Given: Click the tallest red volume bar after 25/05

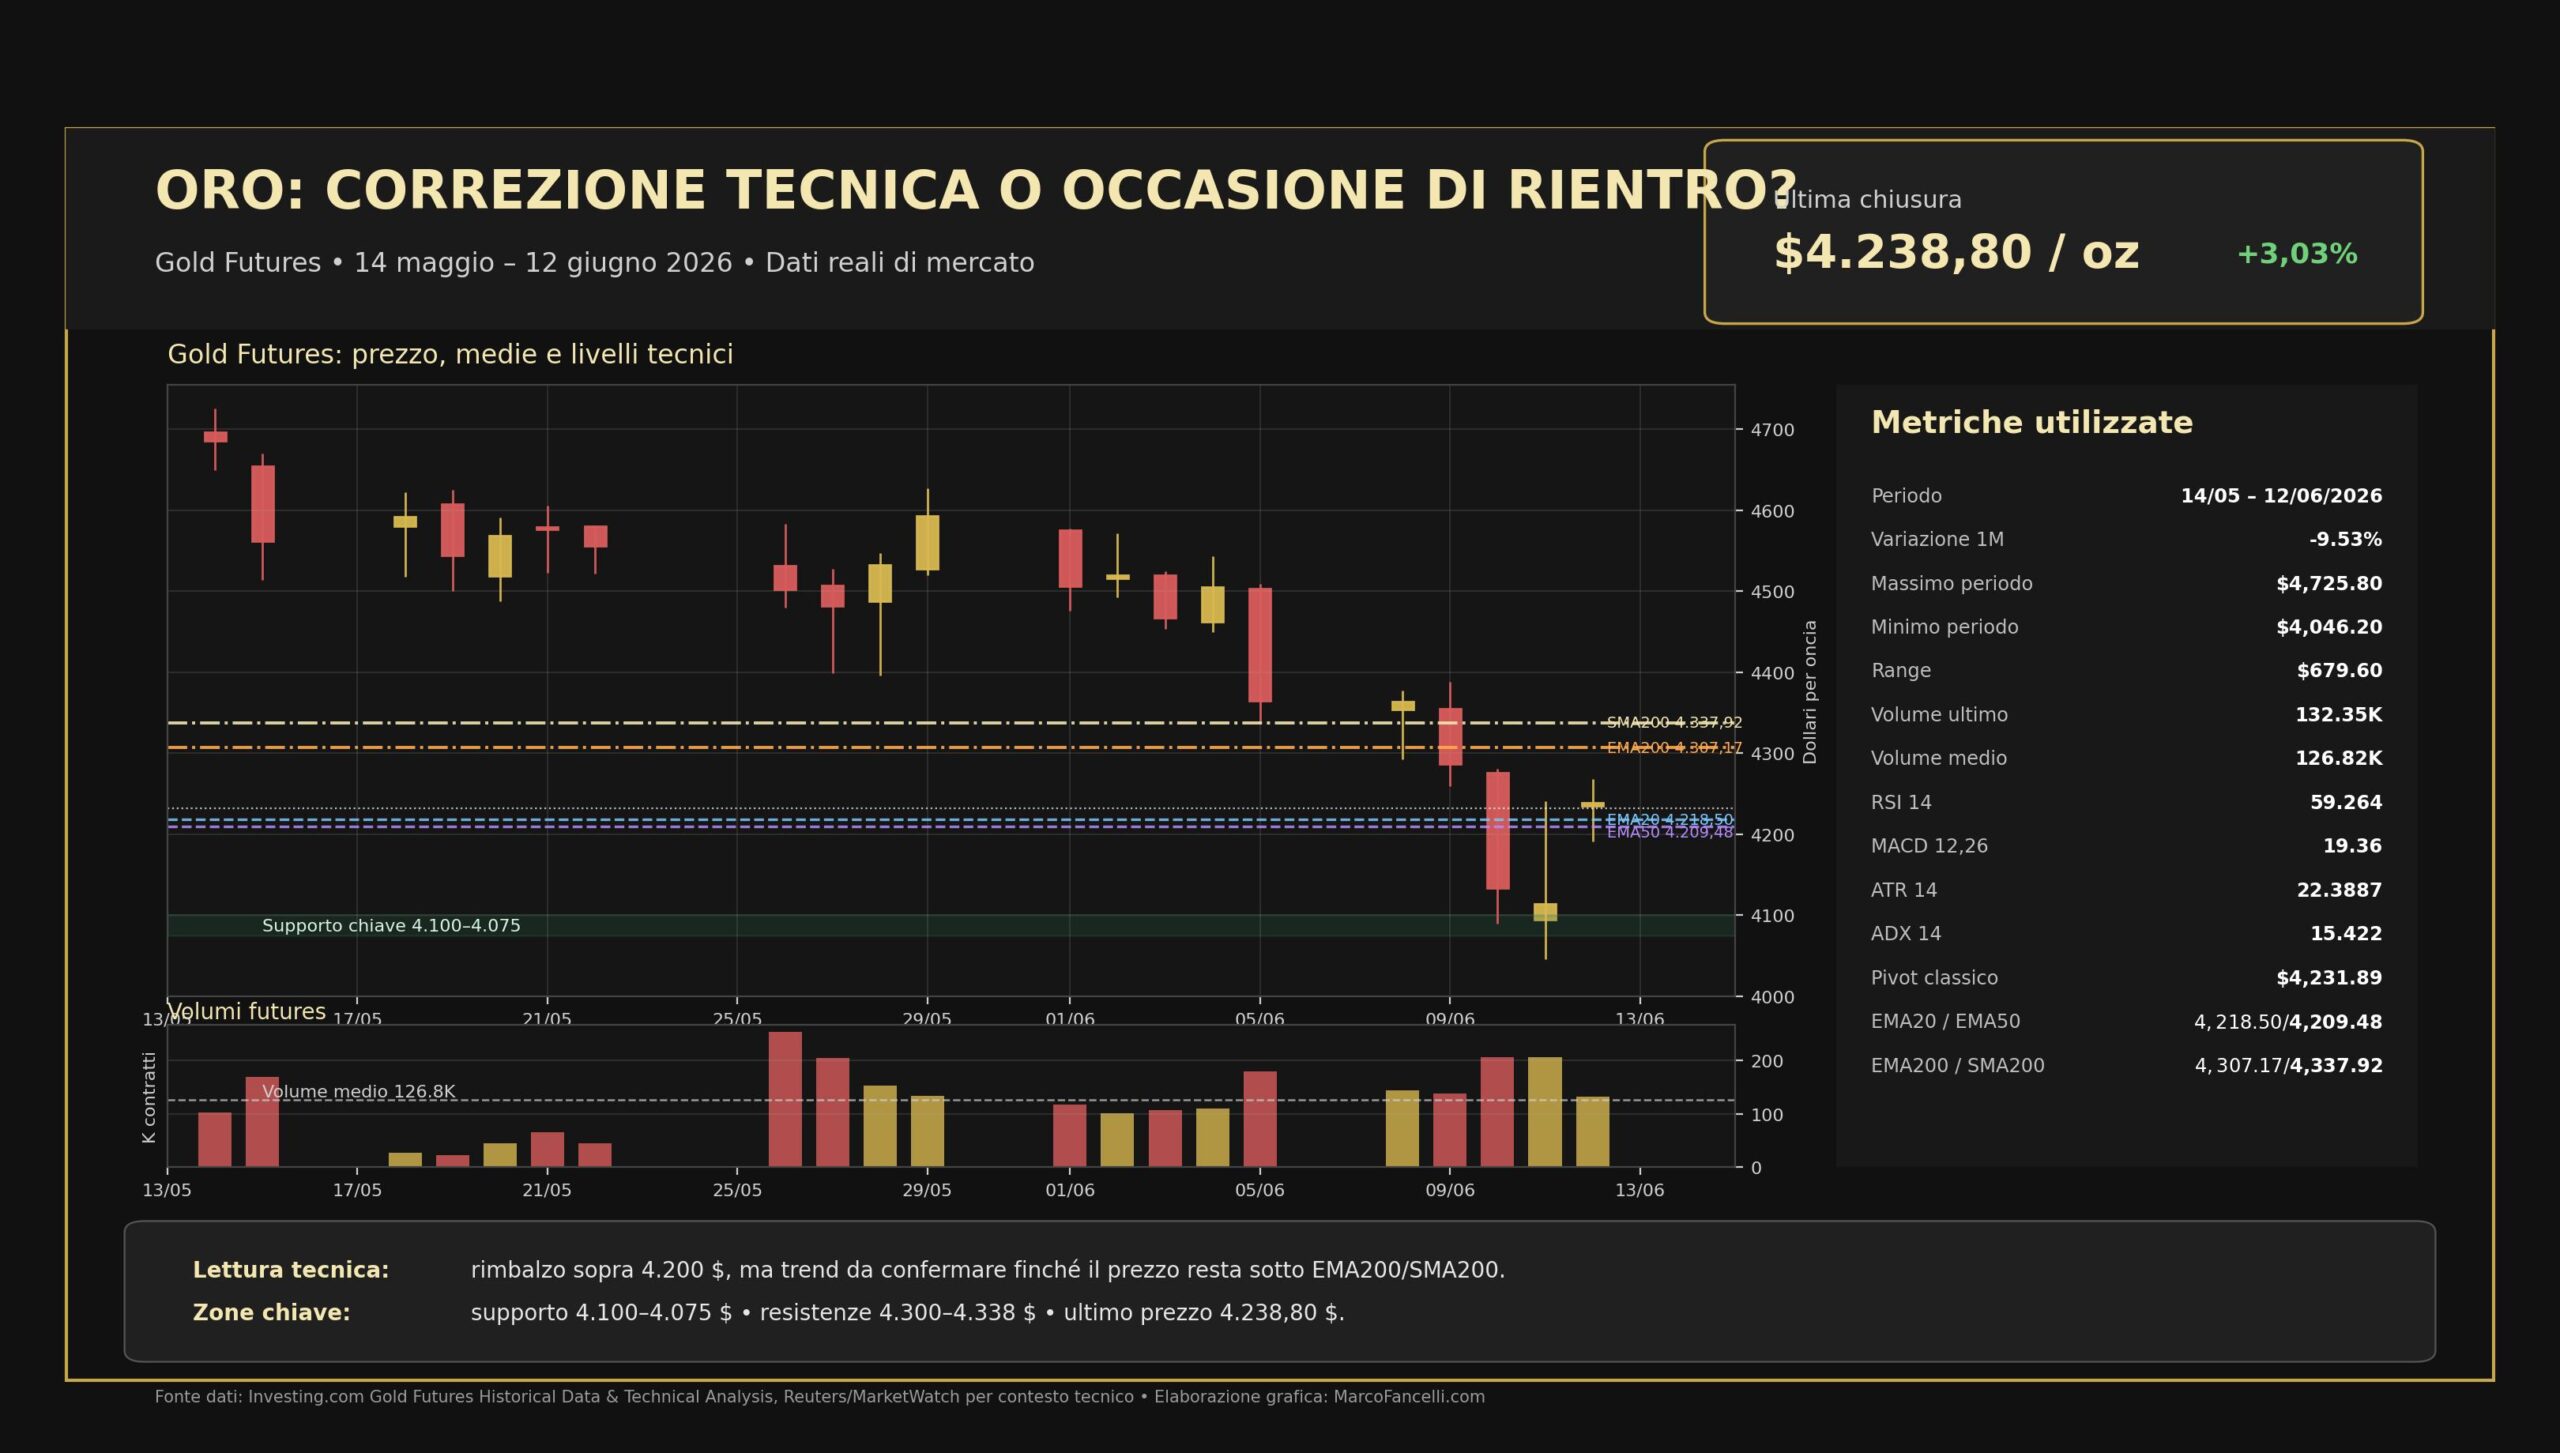Looking at the screenshot, I should click(785, 1099).
